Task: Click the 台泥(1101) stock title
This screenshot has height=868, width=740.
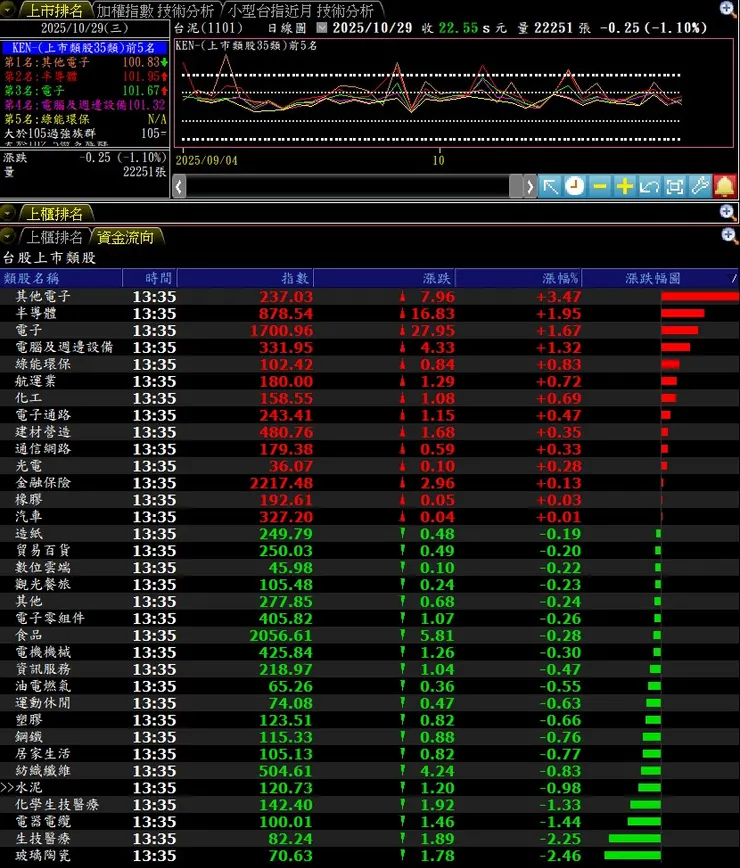Action: (x=208, y=28)
